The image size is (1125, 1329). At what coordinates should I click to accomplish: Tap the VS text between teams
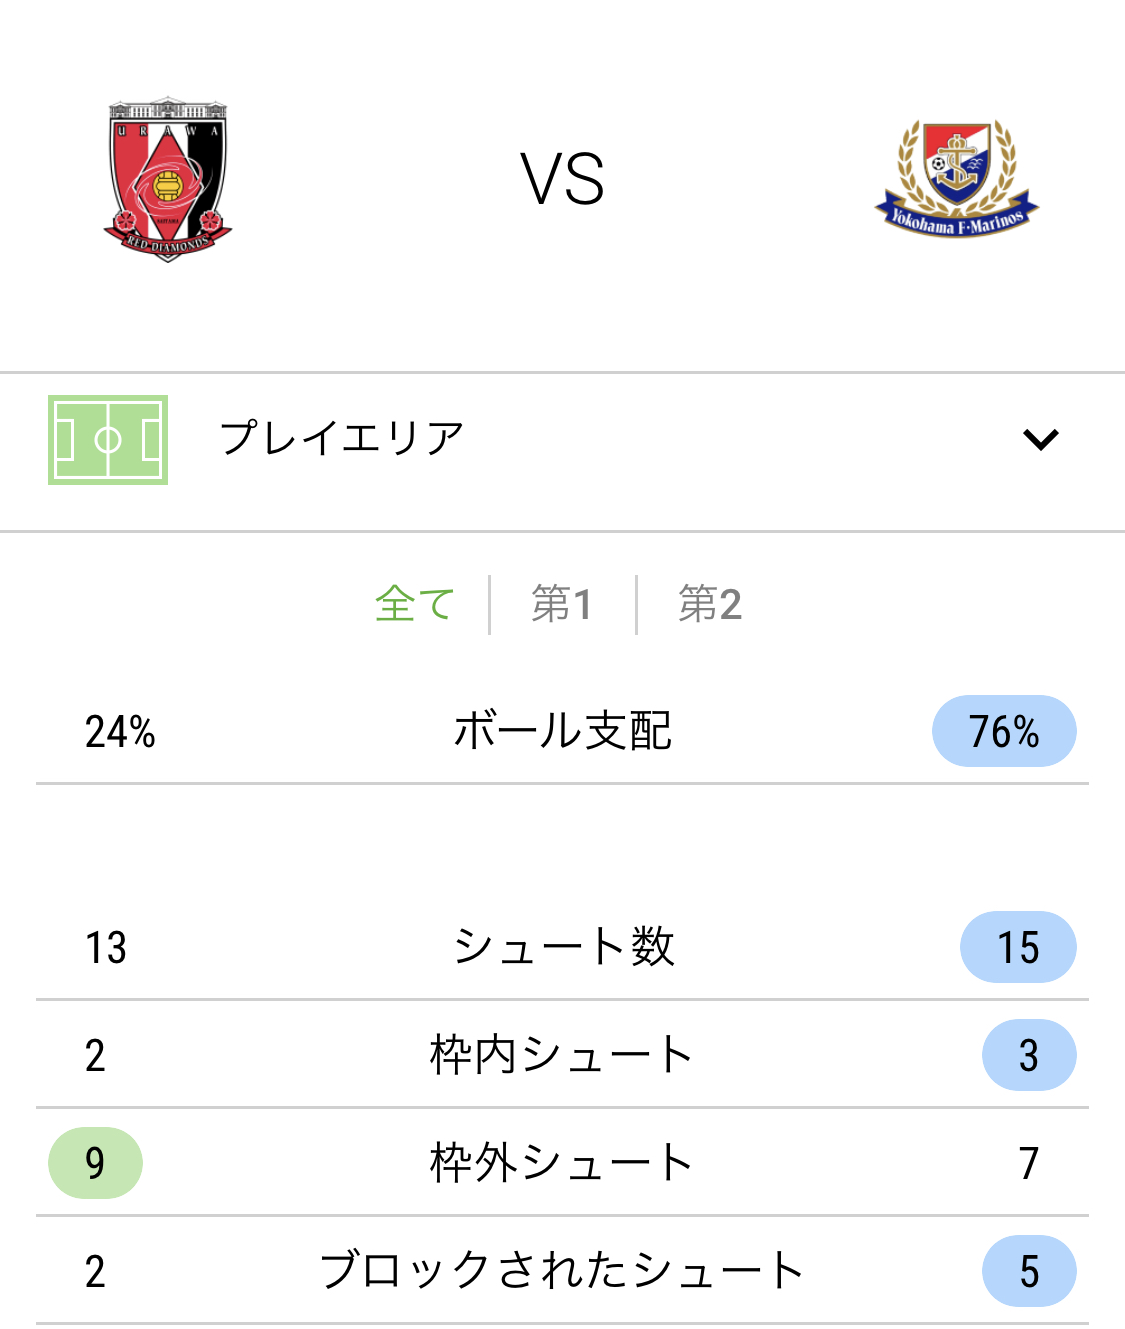click(563, 180)
